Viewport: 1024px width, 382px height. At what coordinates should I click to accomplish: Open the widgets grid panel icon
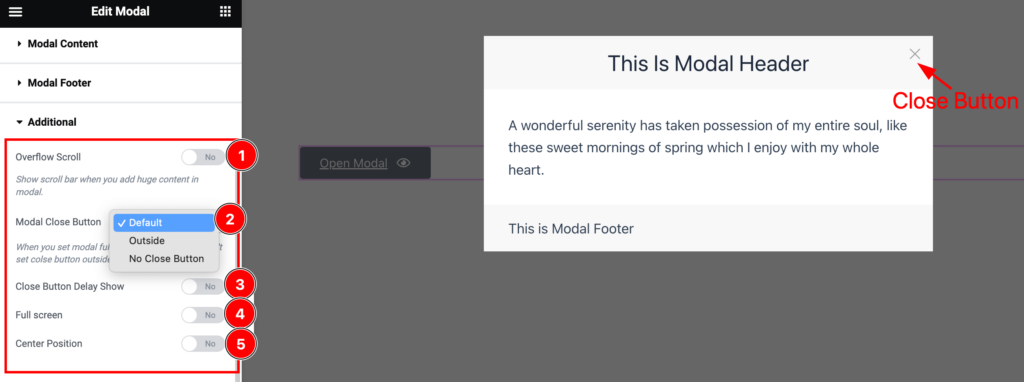225,11
